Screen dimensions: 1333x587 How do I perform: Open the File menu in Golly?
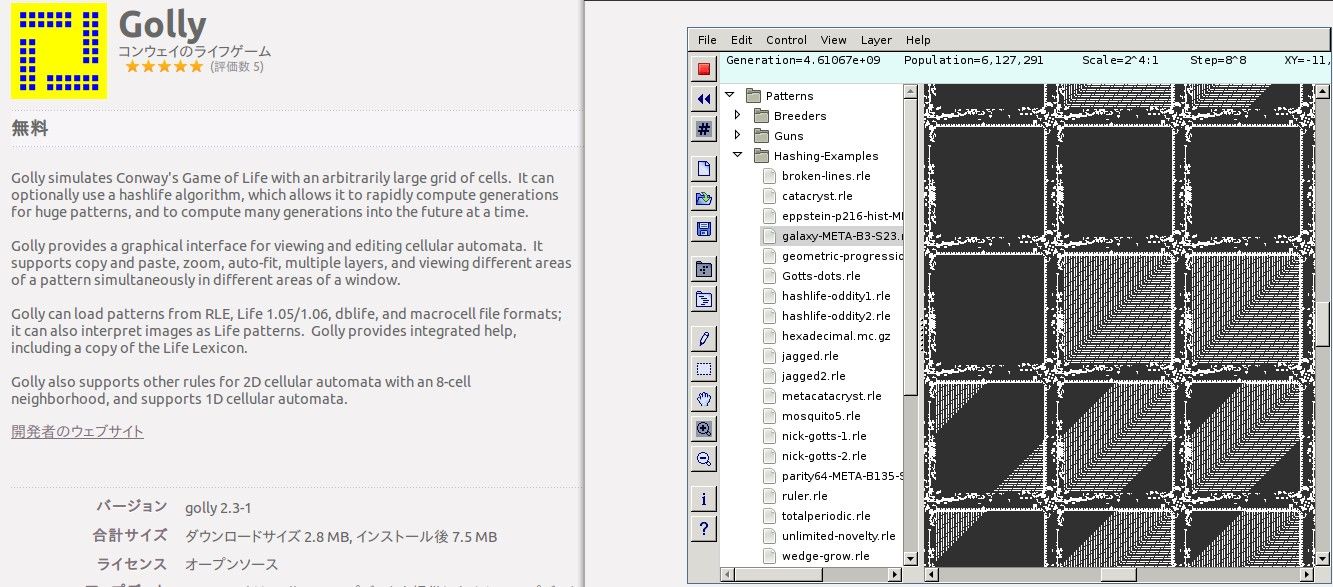pyautogui.click(x=707, y=40)
